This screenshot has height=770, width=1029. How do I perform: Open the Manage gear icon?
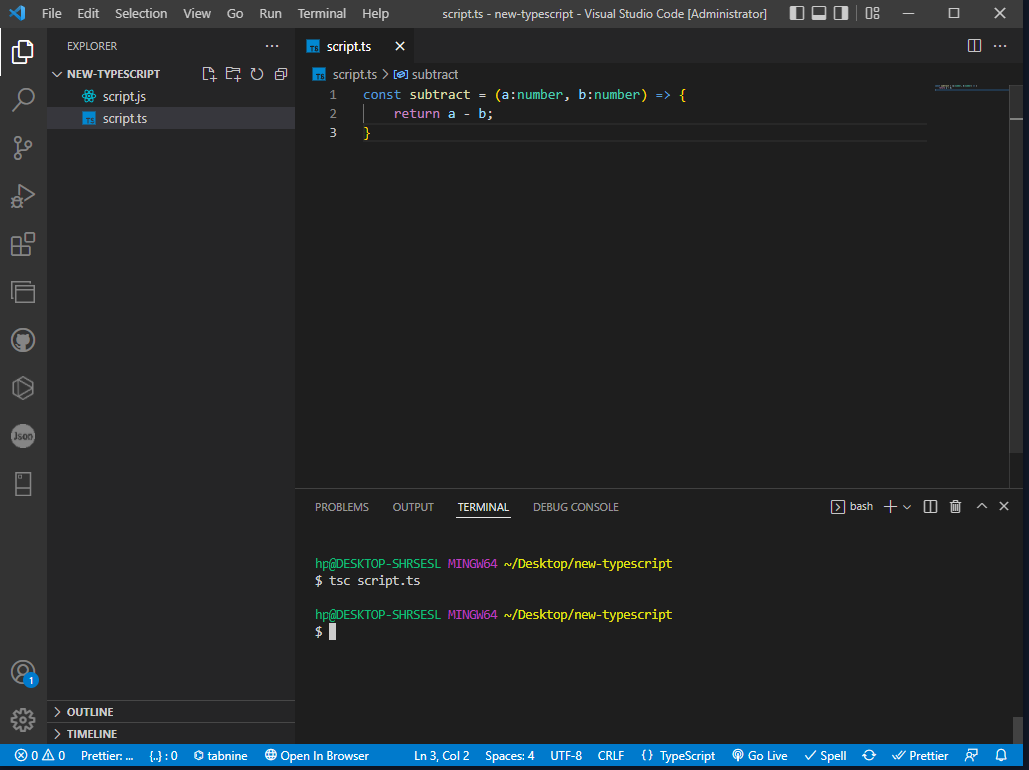(23, 719)
